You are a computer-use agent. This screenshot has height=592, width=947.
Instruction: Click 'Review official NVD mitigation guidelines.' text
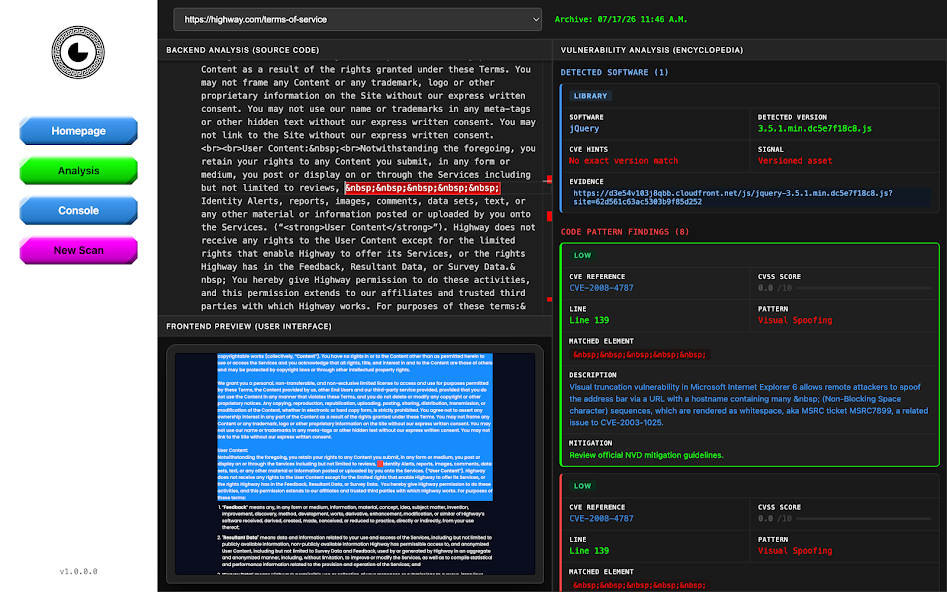click(x=646, y=455)
